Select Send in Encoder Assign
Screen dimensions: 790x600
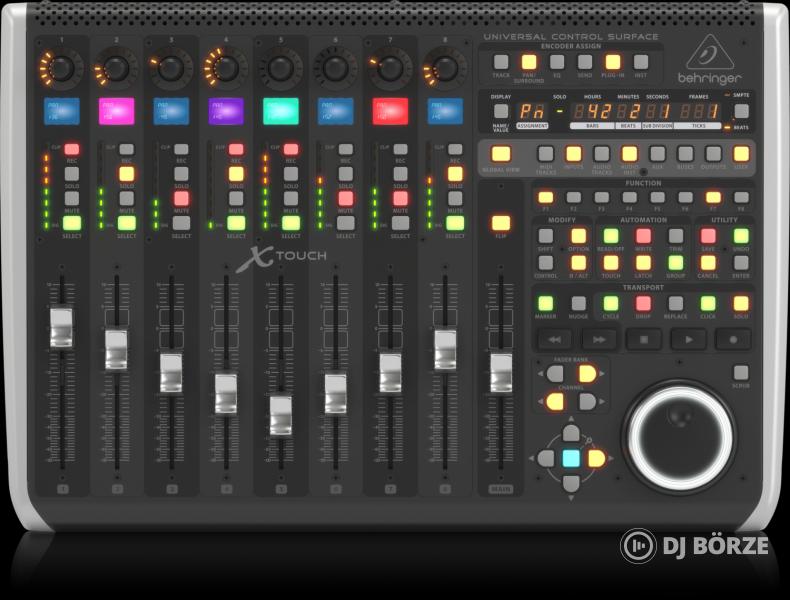click(x=584, y=62)
